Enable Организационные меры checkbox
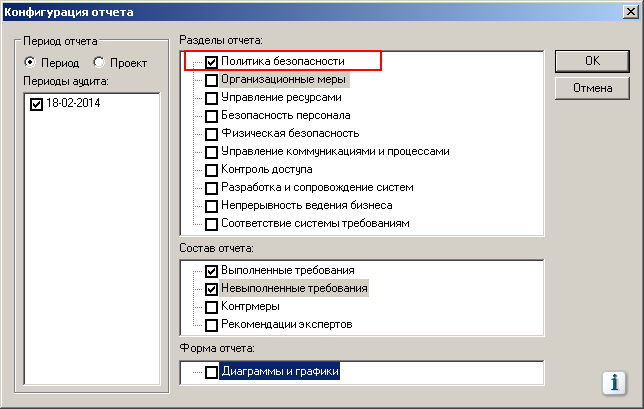 [x=211, y=80]
